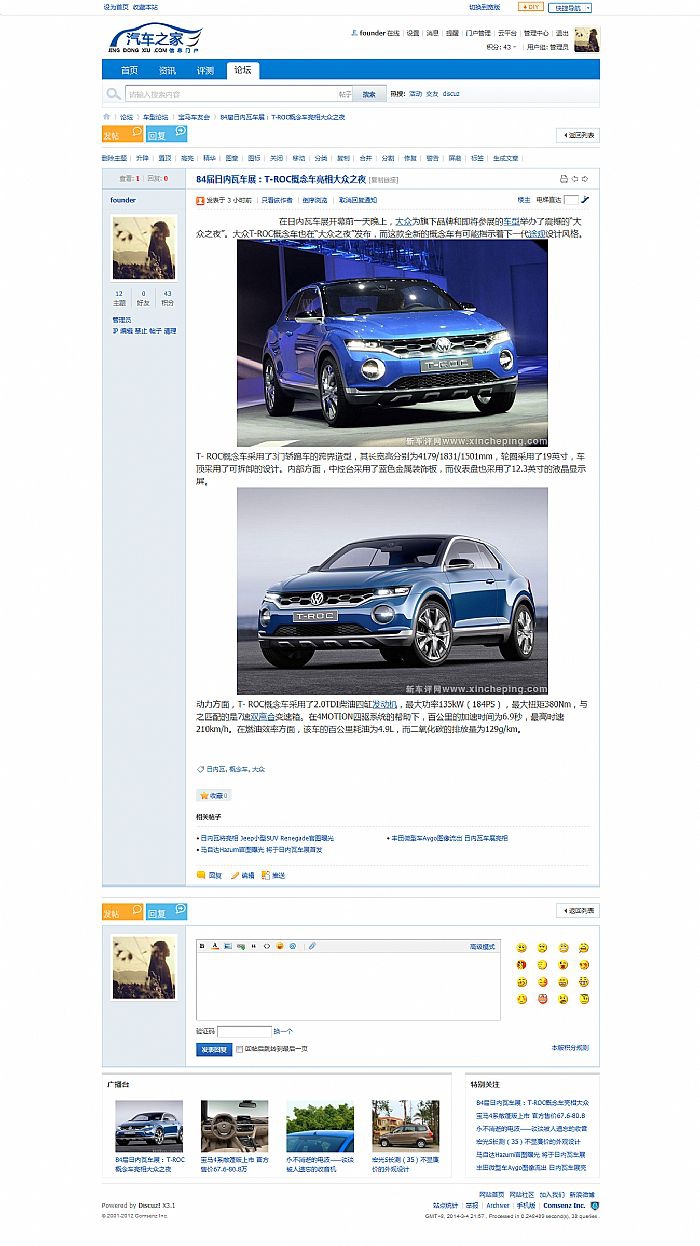Viewport: 700px width, 1246px height.
Task: Click the home icon in breadcrumb
Action: [x=107, y=117]
